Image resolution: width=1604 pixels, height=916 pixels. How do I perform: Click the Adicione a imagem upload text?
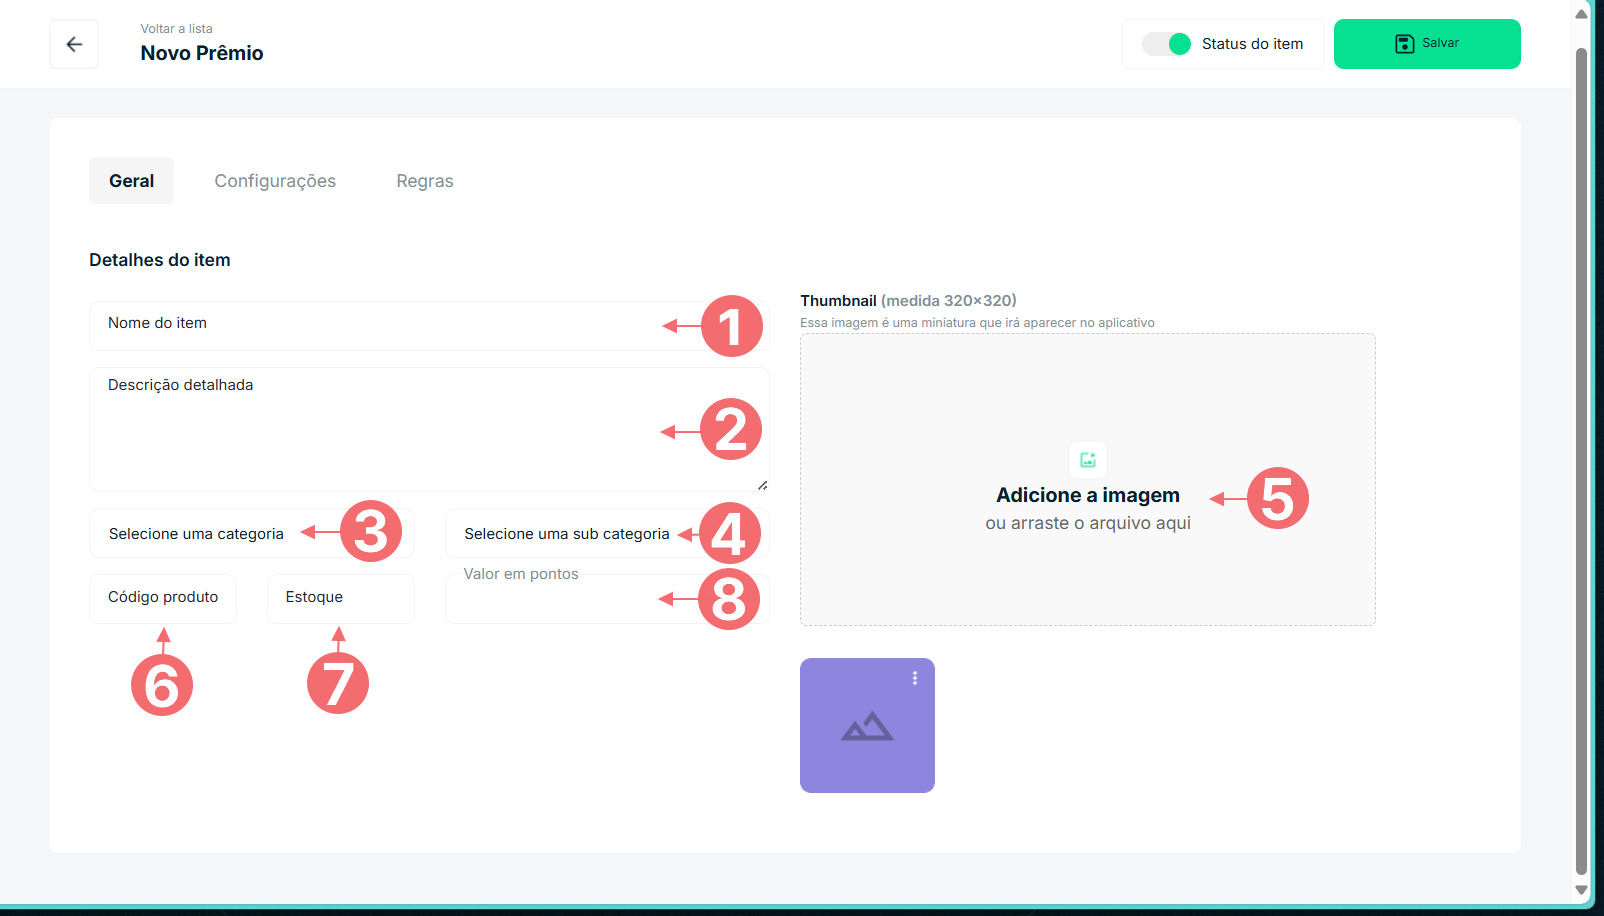pyautogui.click(x=1087, y=496)
